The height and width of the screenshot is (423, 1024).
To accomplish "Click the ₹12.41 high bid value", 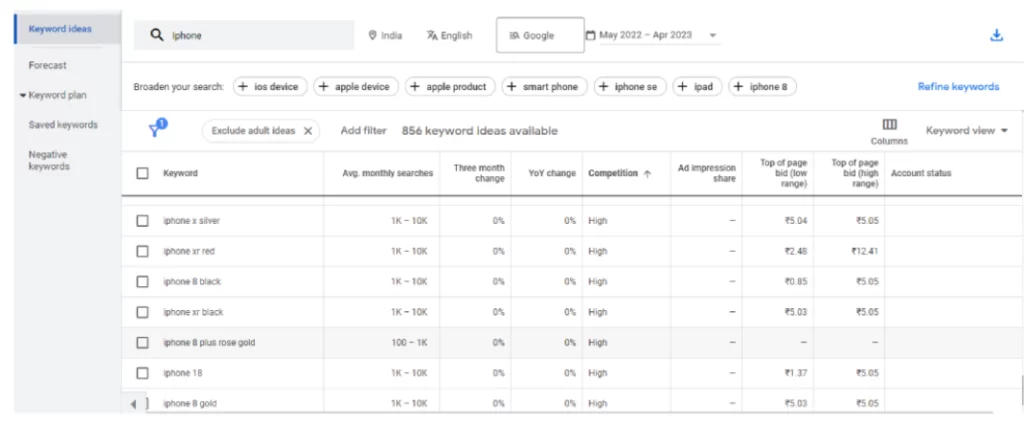I will pos(865,251).
